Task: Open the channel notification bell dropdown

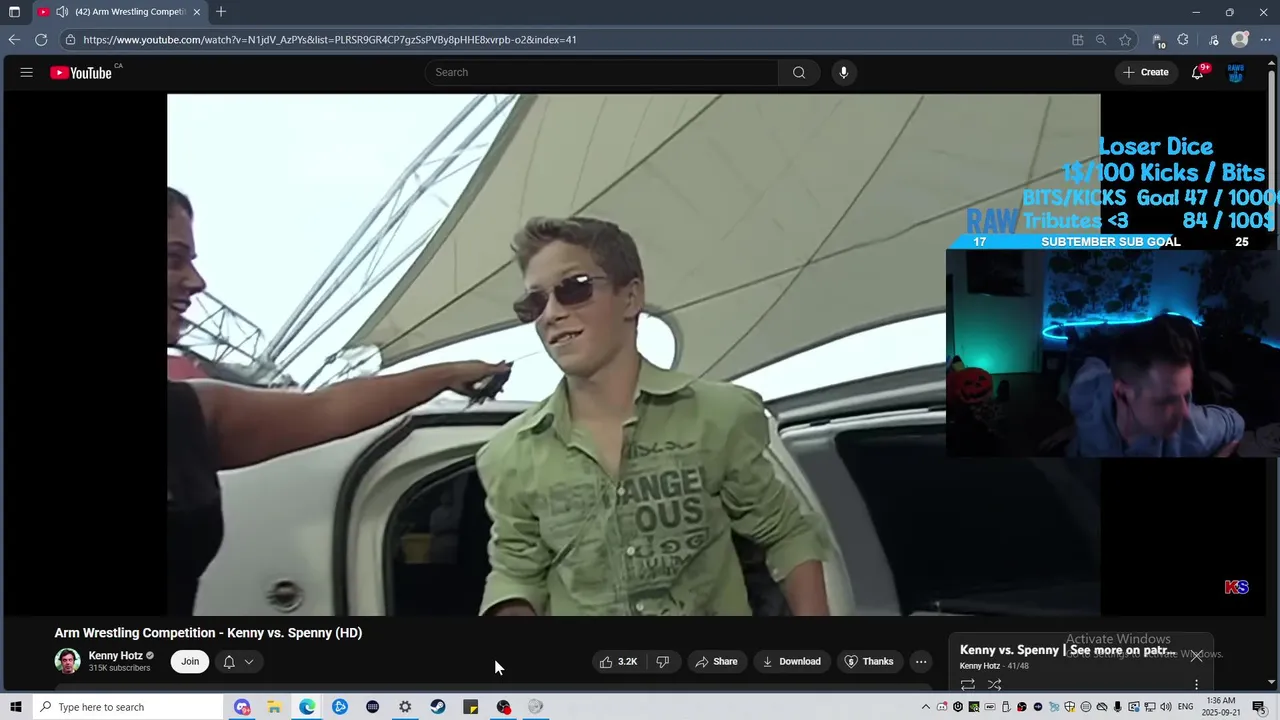Action: 238,661
